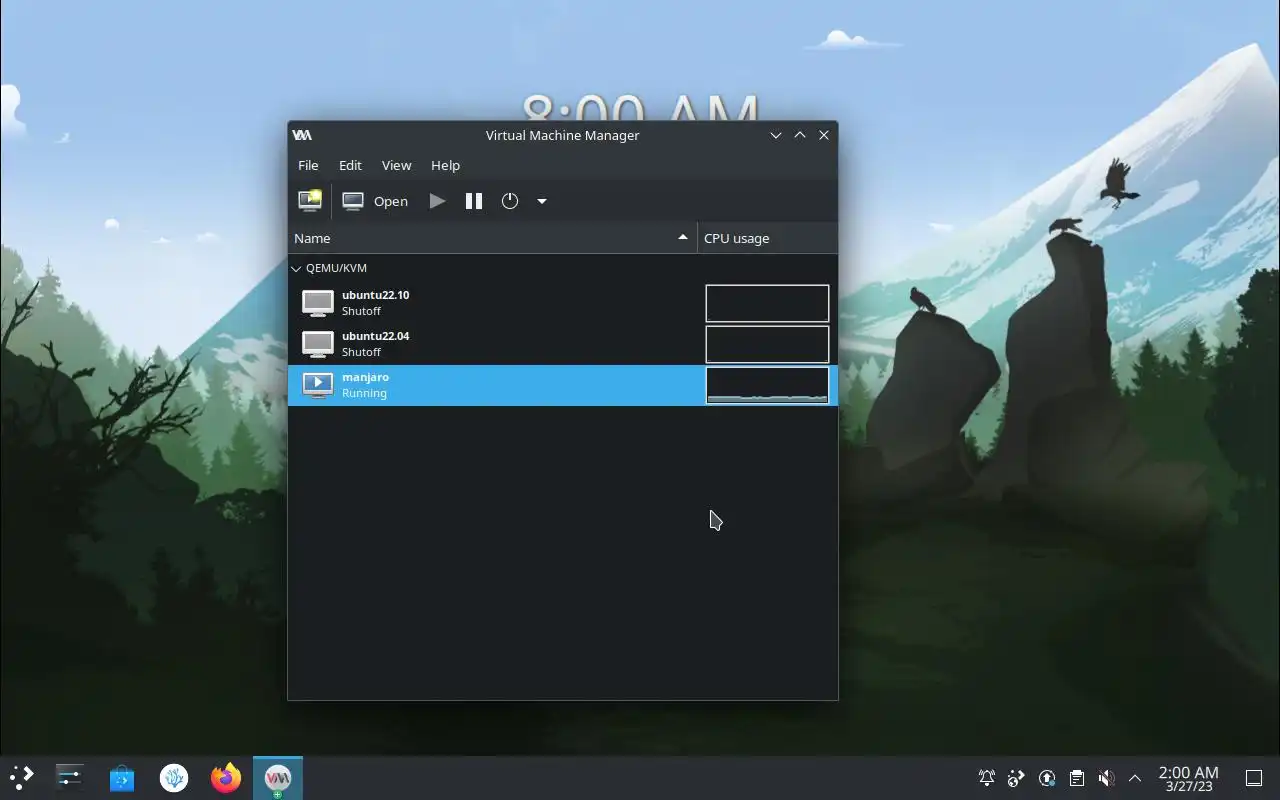Open clipboard tray icon
1280x800 pixels.
(1076, 777)
